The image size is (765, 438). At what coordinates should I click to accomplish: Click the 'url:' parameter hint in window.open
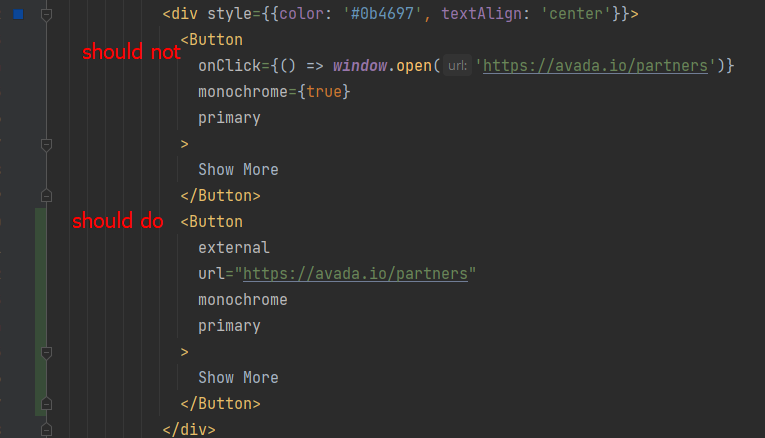point(457,66)
